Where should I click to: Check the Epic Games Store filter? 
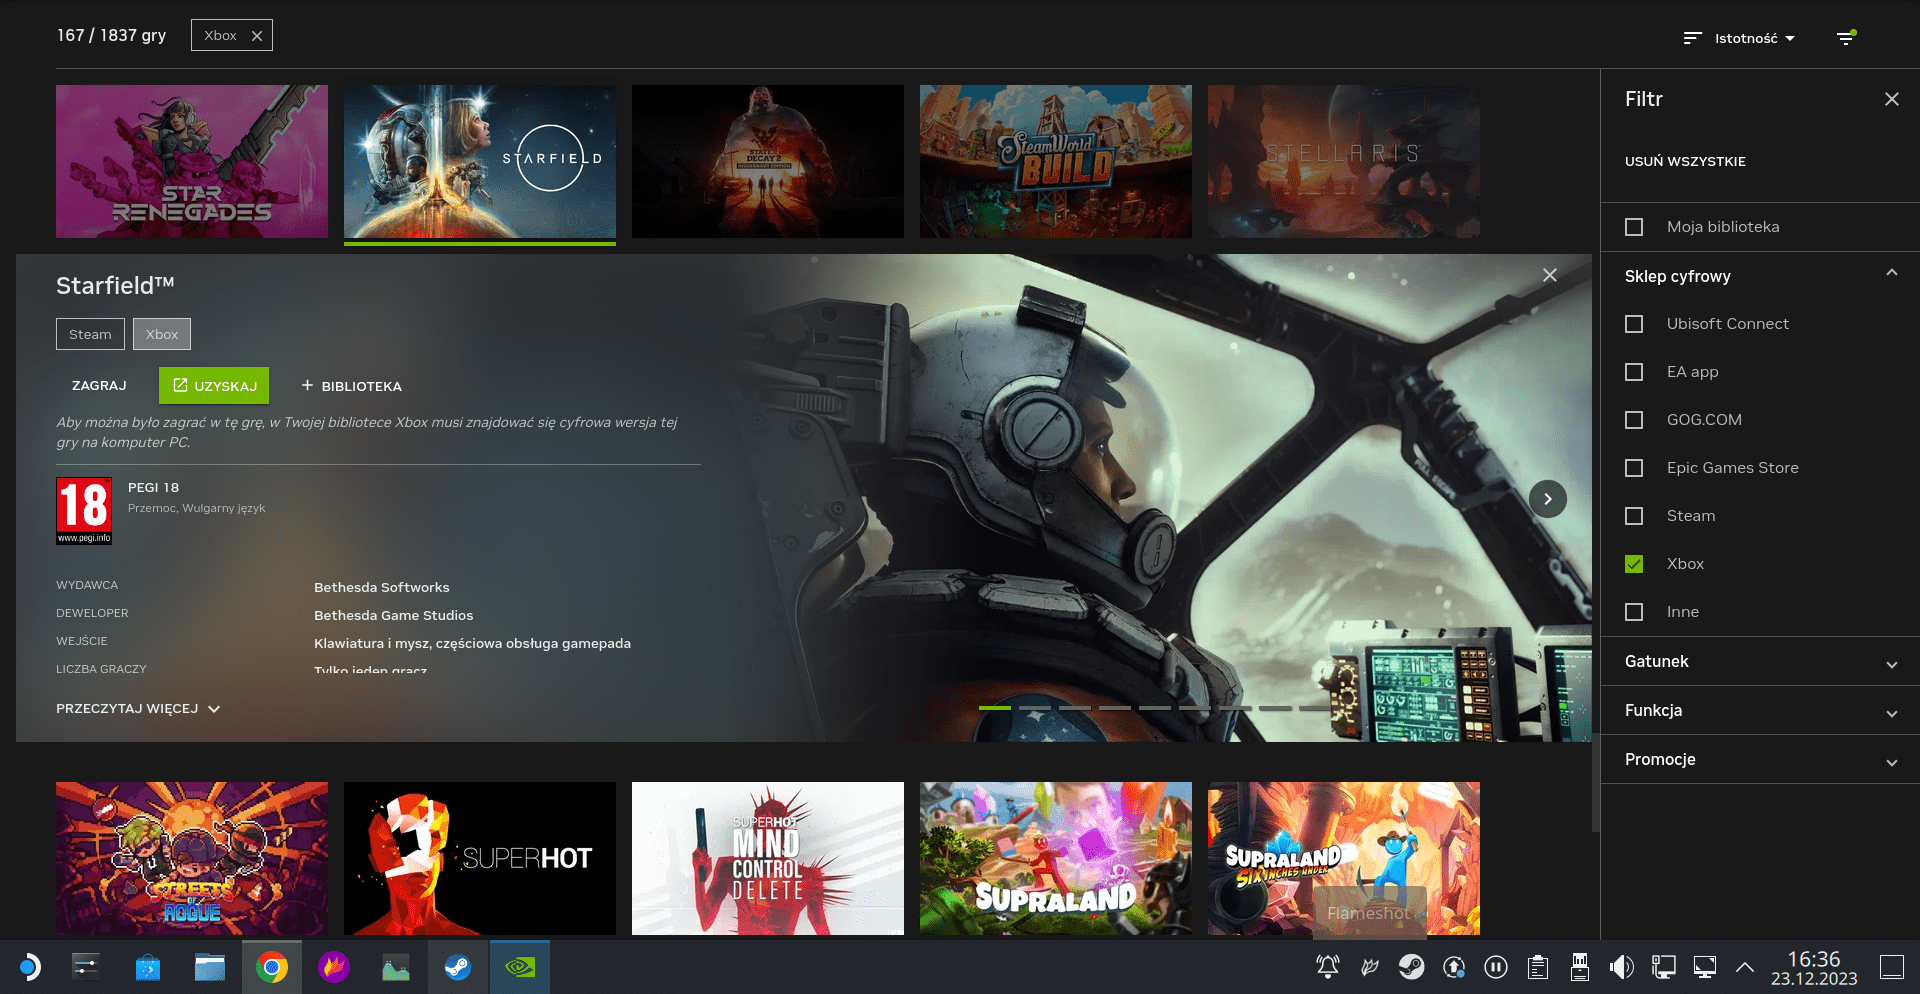1634,468
